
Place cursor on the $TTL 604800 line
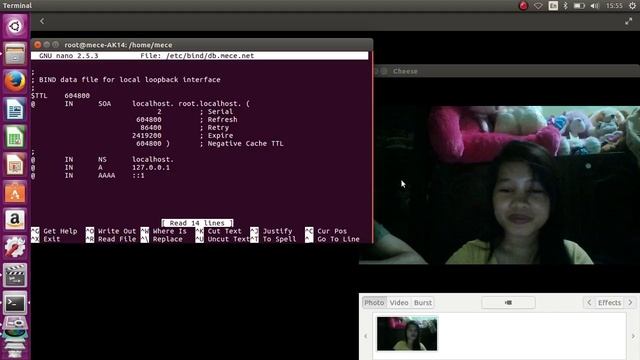tap(60, 96)
